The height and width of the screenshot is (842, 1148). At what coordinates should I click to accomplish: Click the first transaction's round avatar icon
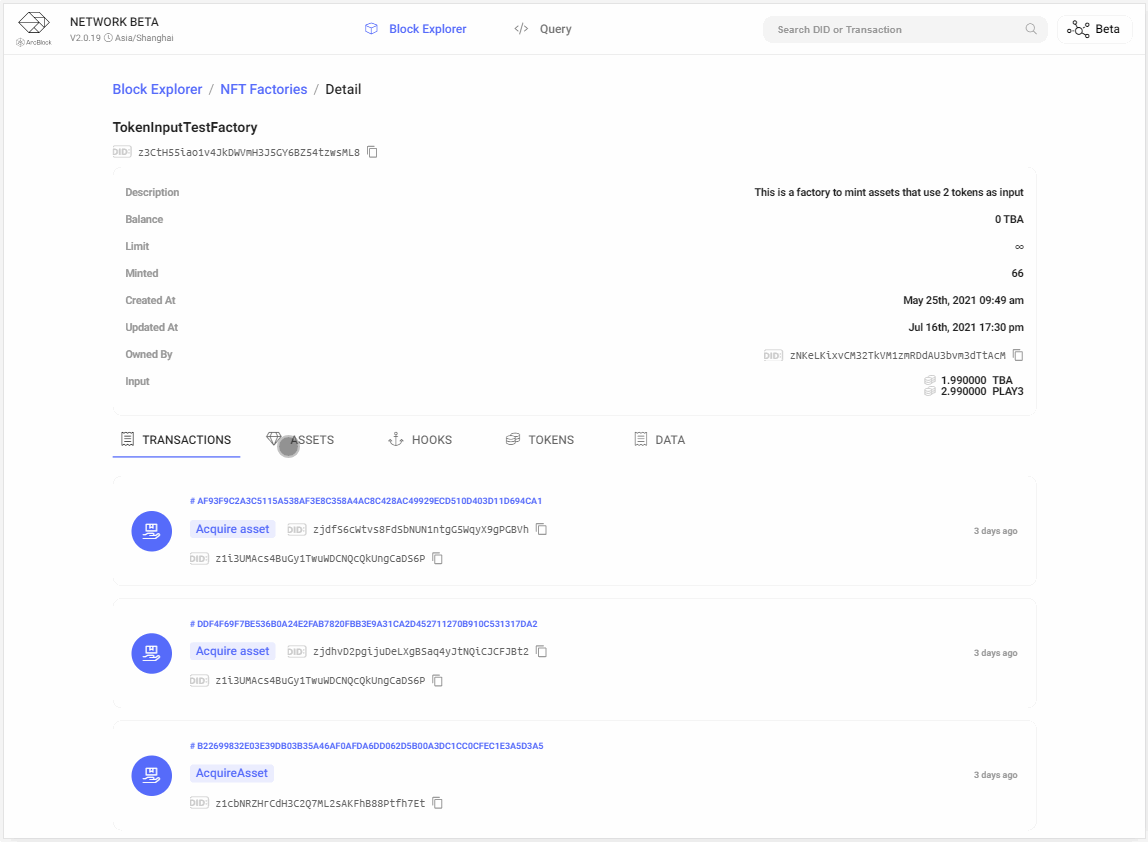[x=152, y=530]
